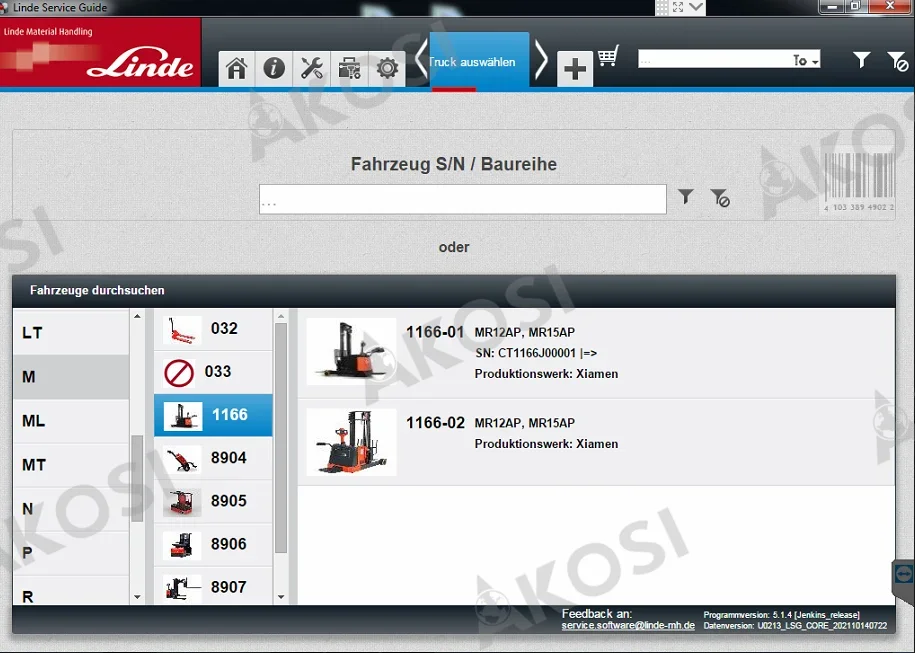
Task: Select series 8904 in list
Action: (x=213, y=458)
